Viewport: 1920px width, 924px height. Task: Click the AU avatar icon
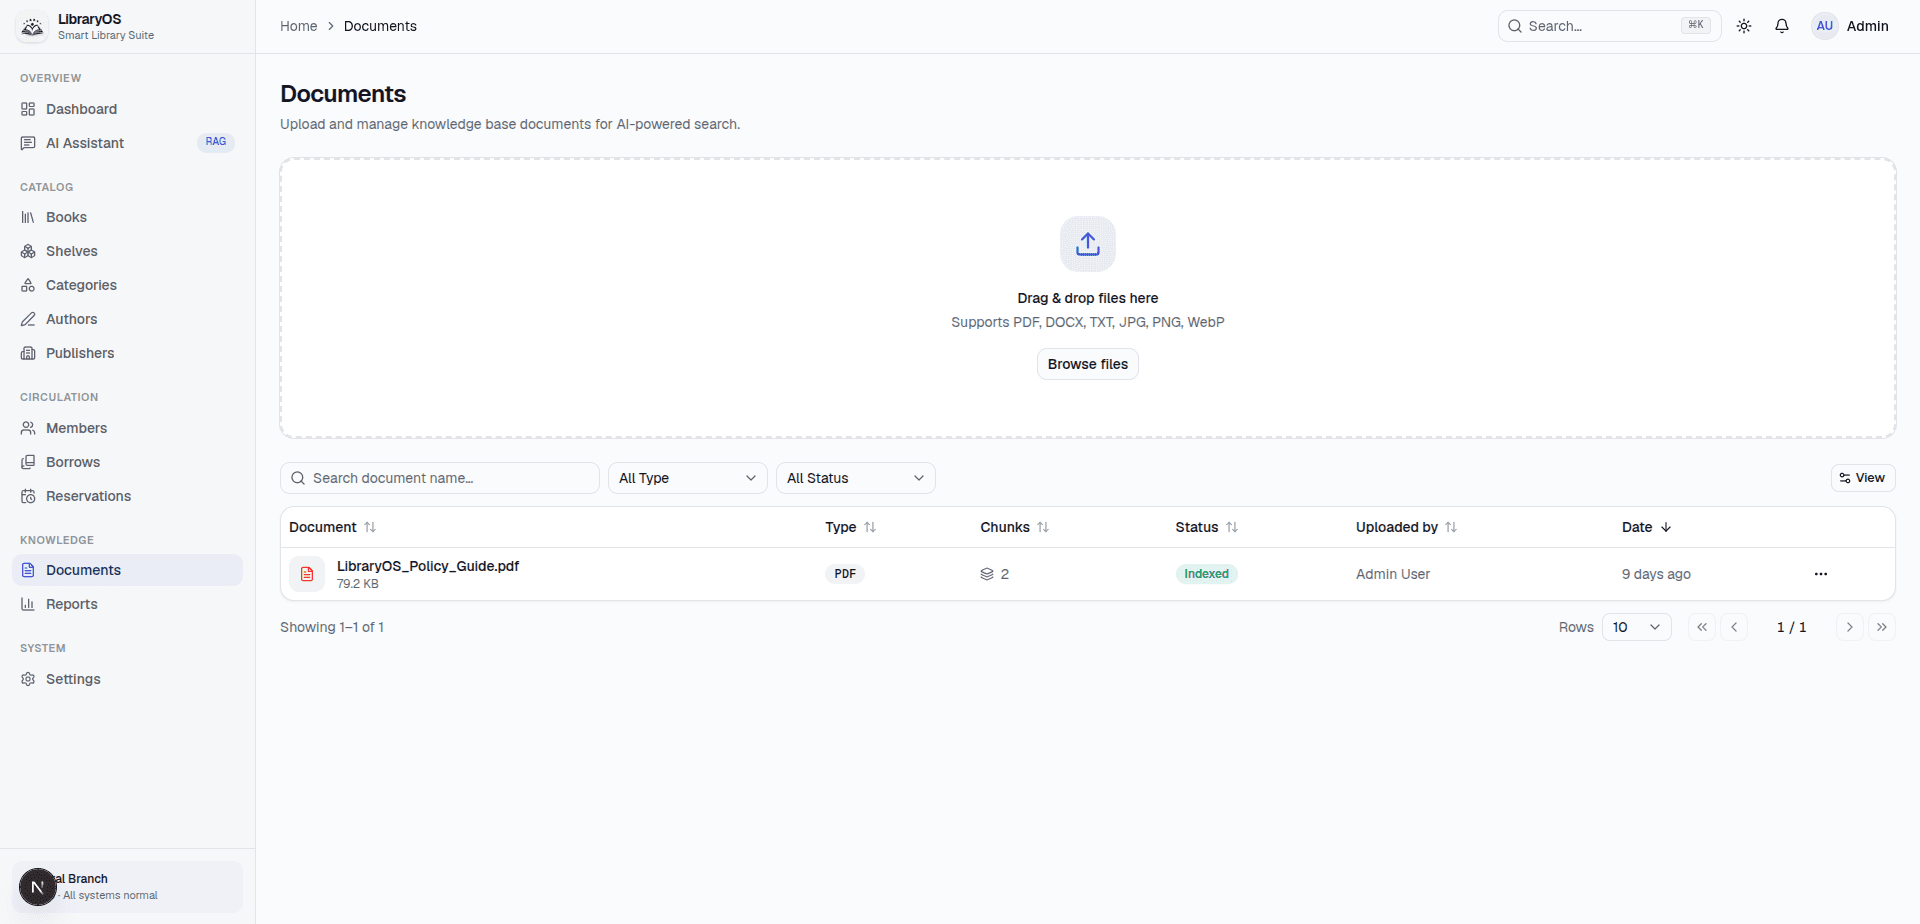1825,26
